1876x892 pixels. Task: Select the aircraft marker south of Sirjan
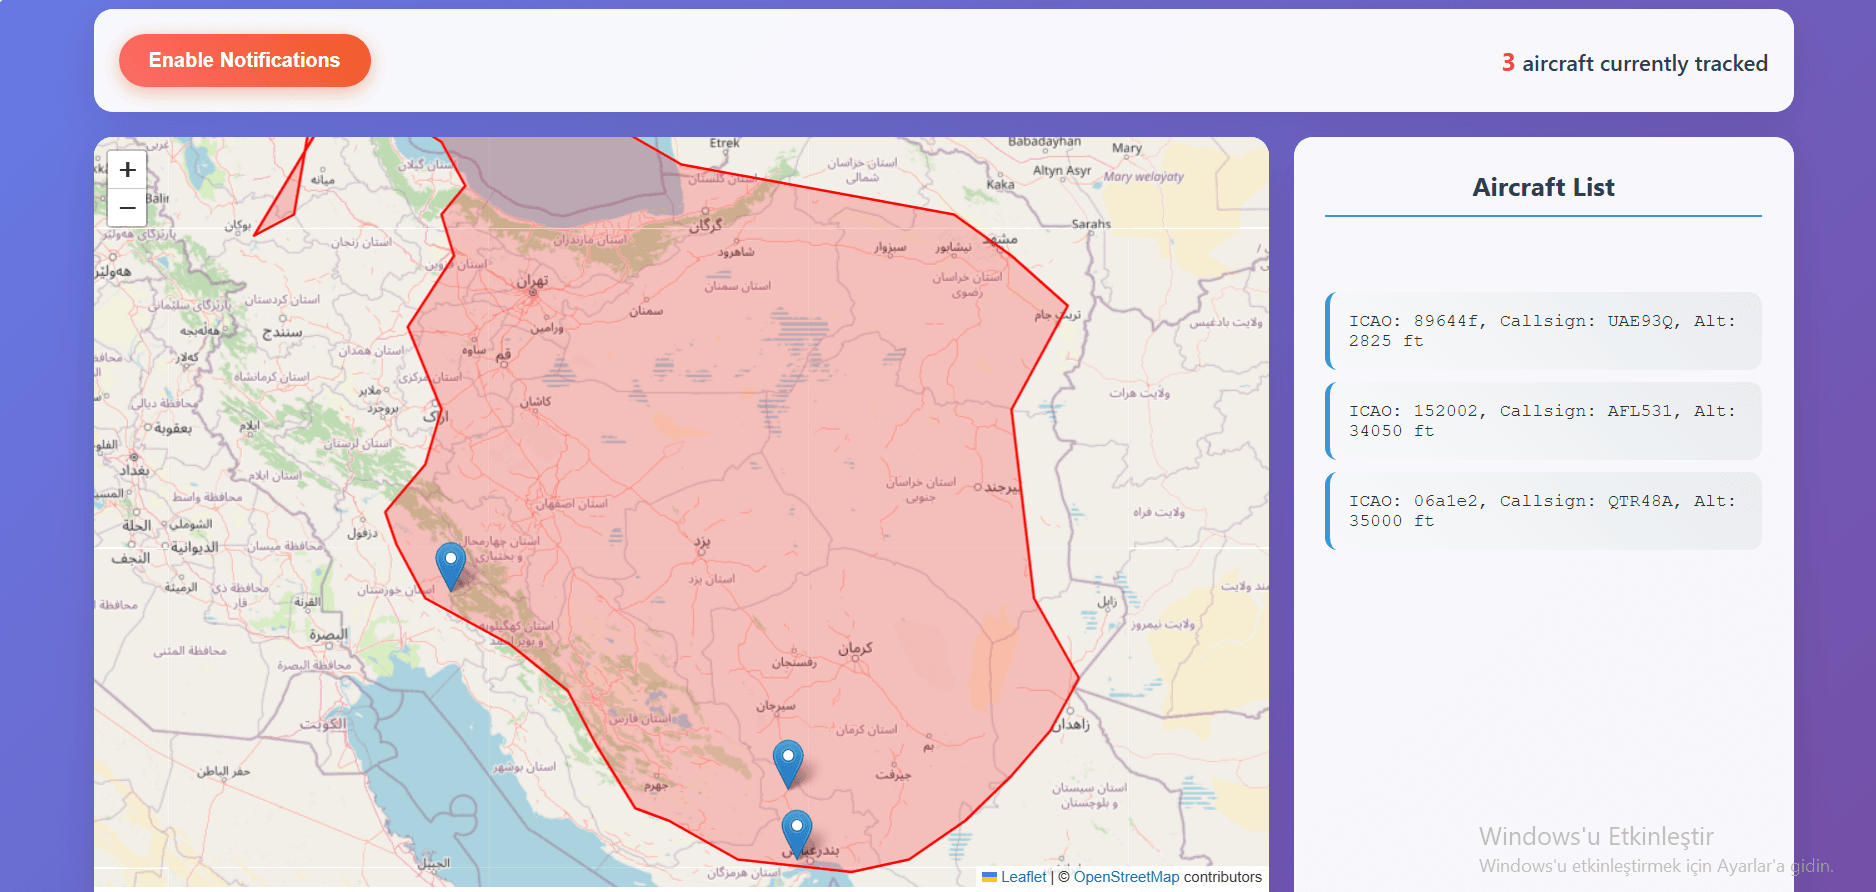click(788, 764)
